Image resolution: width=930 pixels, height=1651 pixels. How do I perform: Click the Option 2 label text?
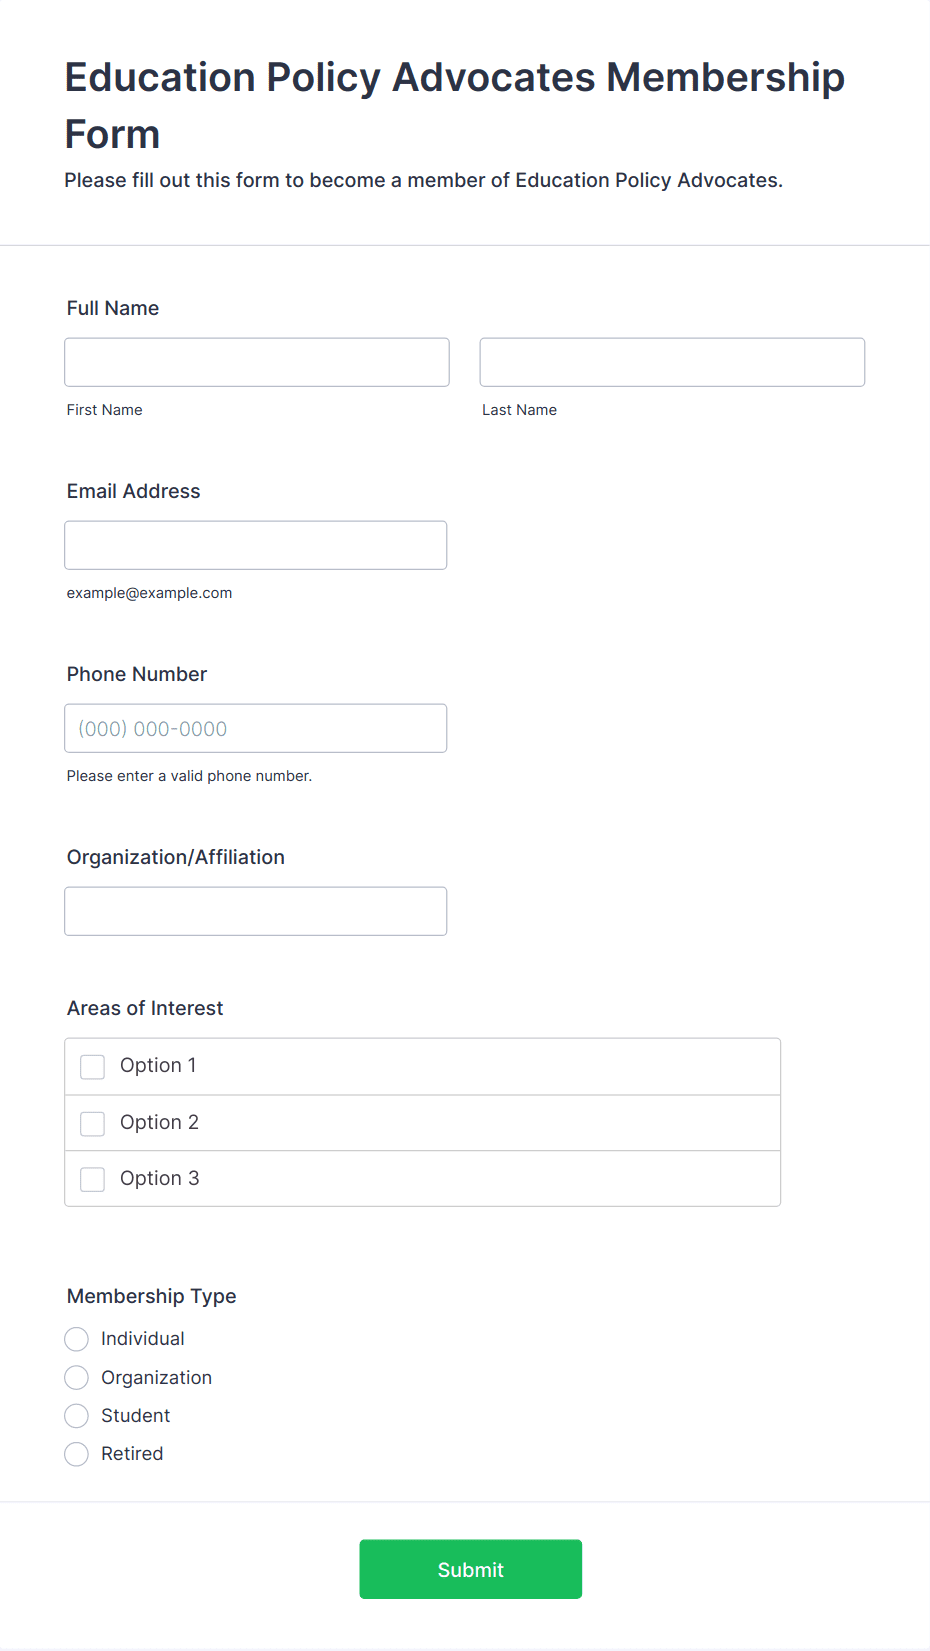(x=159, y=1122)
